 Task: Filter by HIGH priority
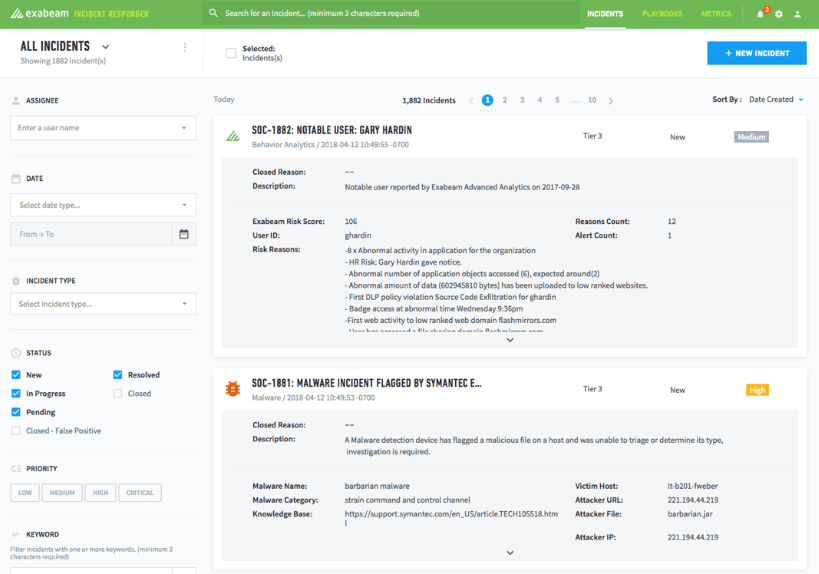100,493
